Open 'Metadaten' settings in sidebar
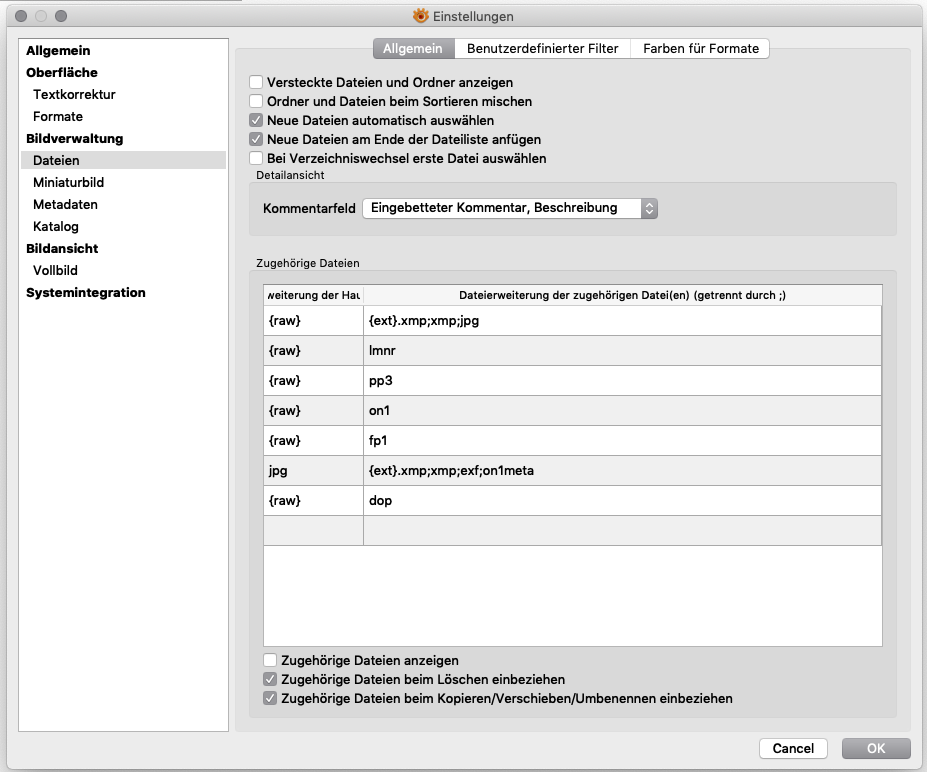Screen dimensions: 927x772 pyautogui.click(x=65, y=205)
